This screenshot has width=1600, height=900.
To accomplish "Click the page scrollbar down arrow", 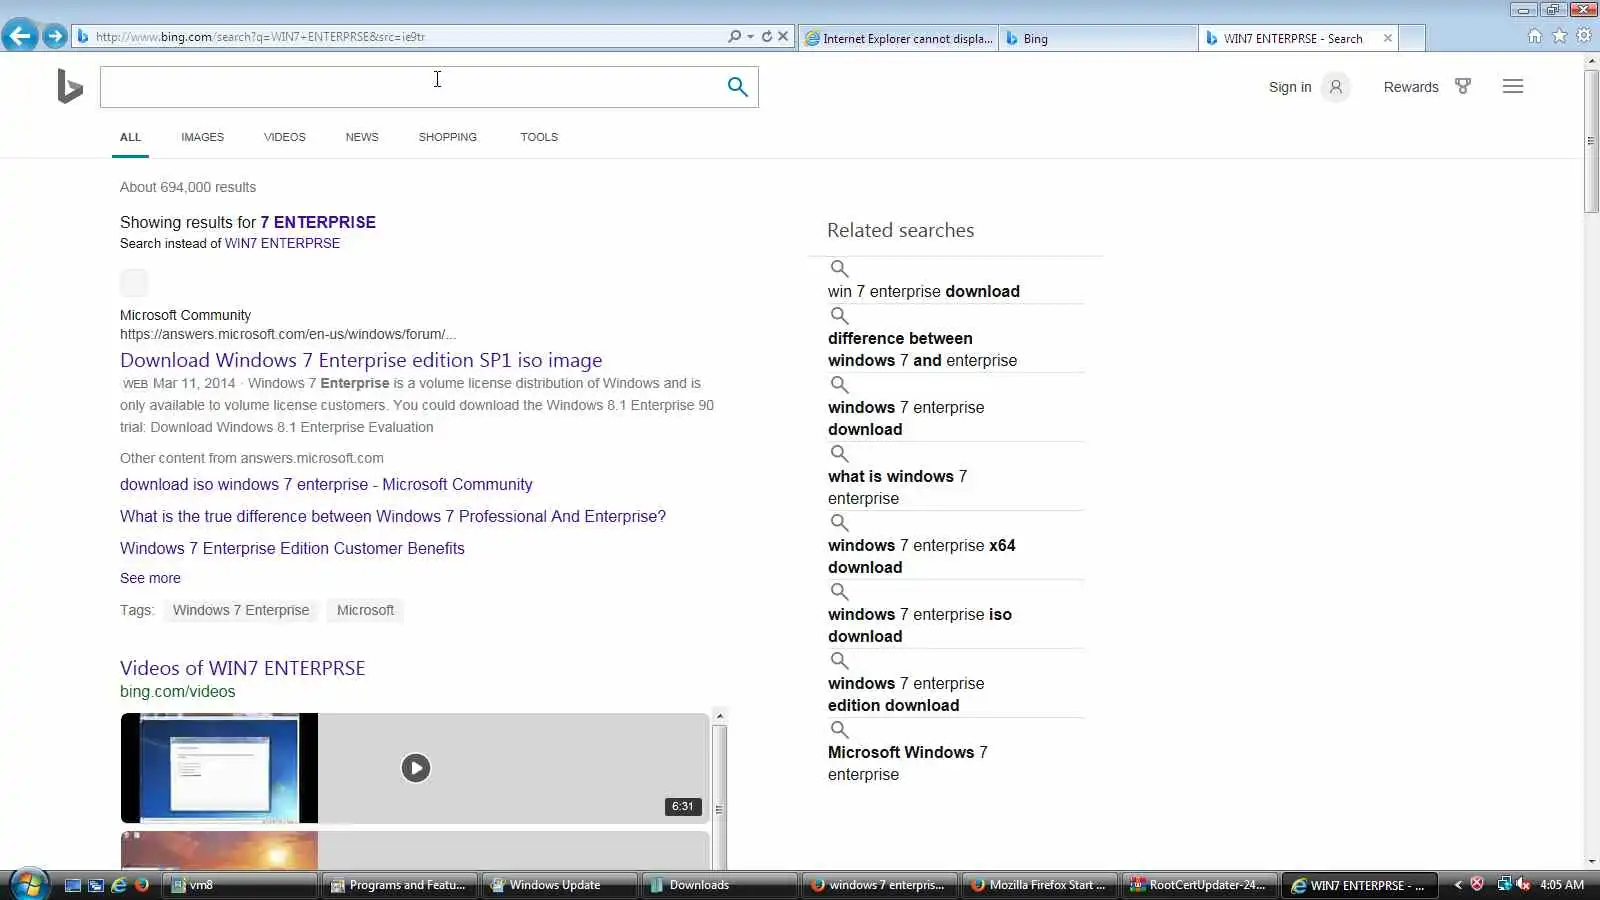I will tap(1591, 861).
